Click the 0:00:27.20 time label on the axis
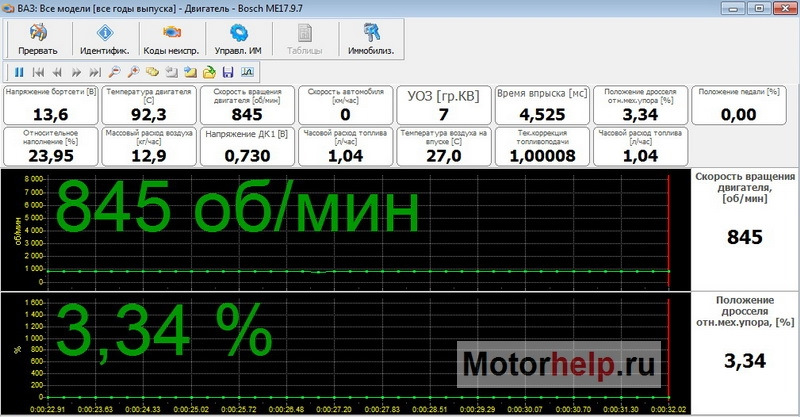The height and width of the screenshot is (417, 800). 334,409
